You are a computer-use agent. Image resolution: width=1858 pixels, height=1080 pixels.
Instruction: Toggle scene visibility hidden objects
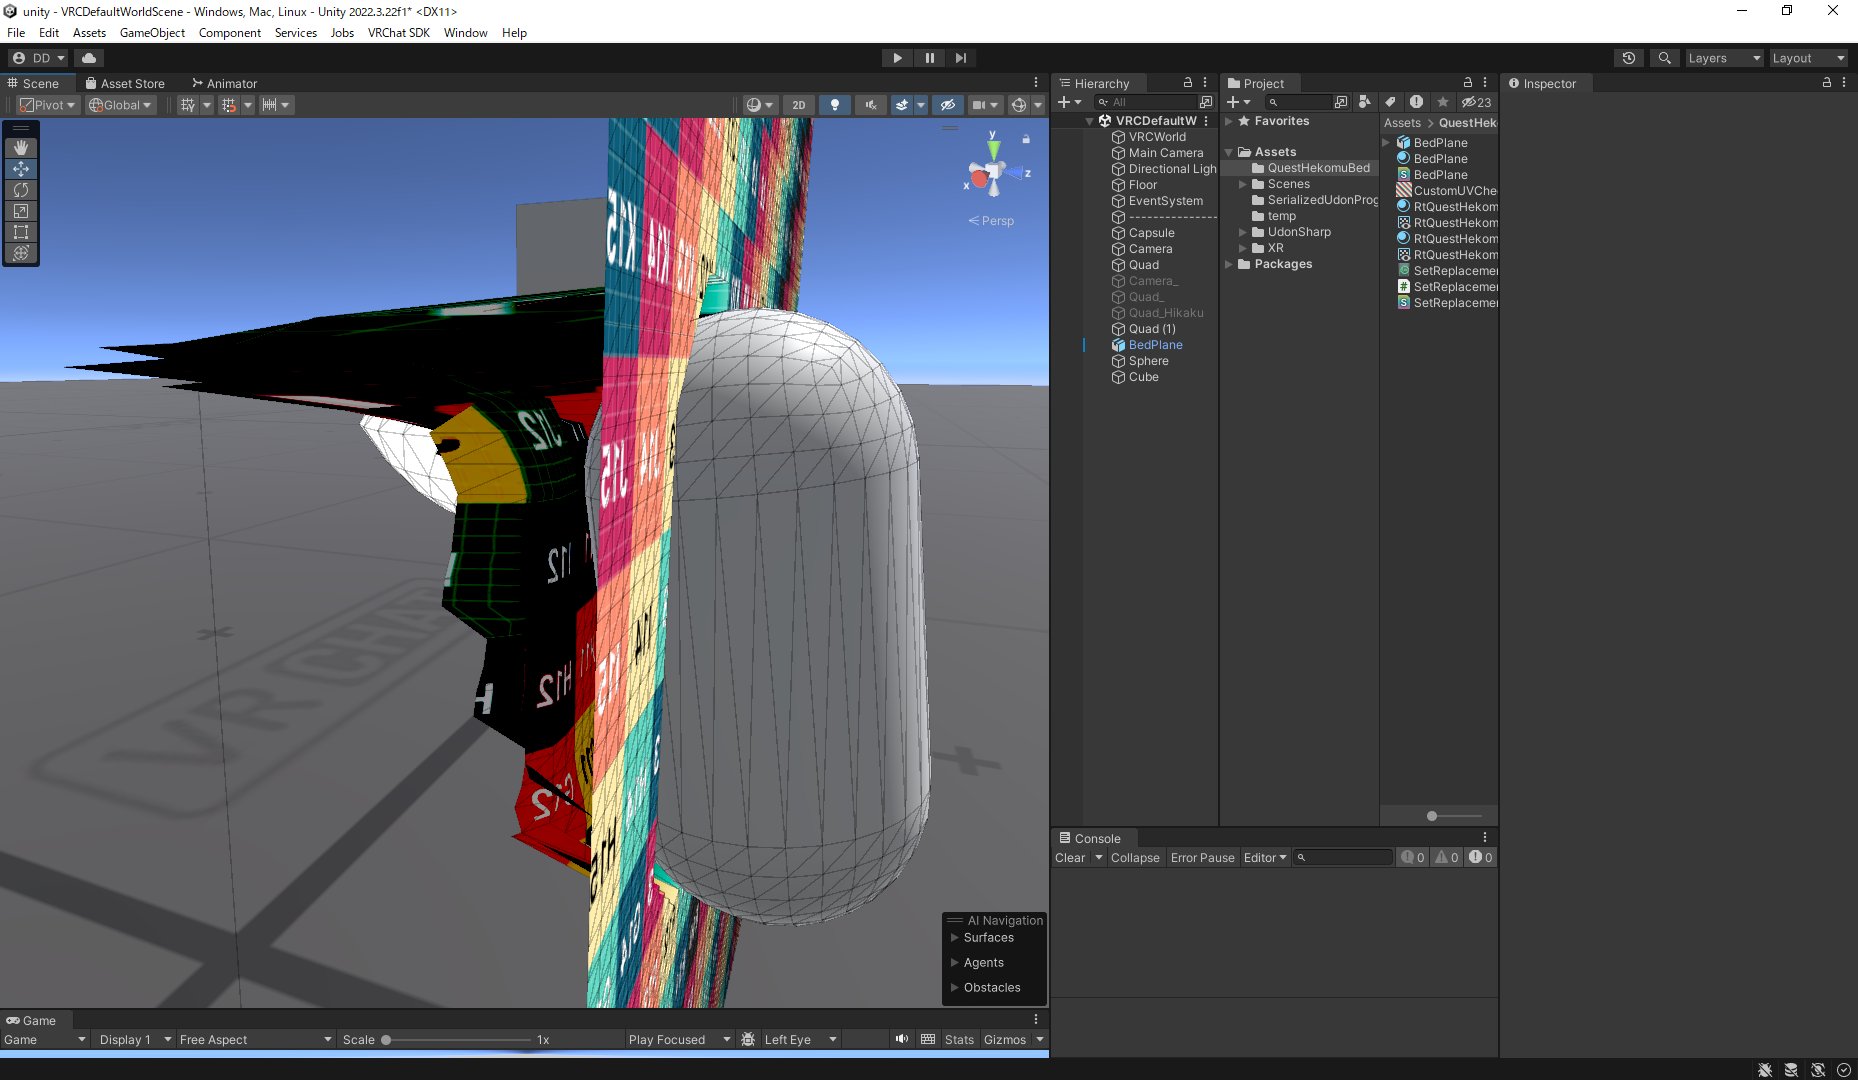[948, 105]
